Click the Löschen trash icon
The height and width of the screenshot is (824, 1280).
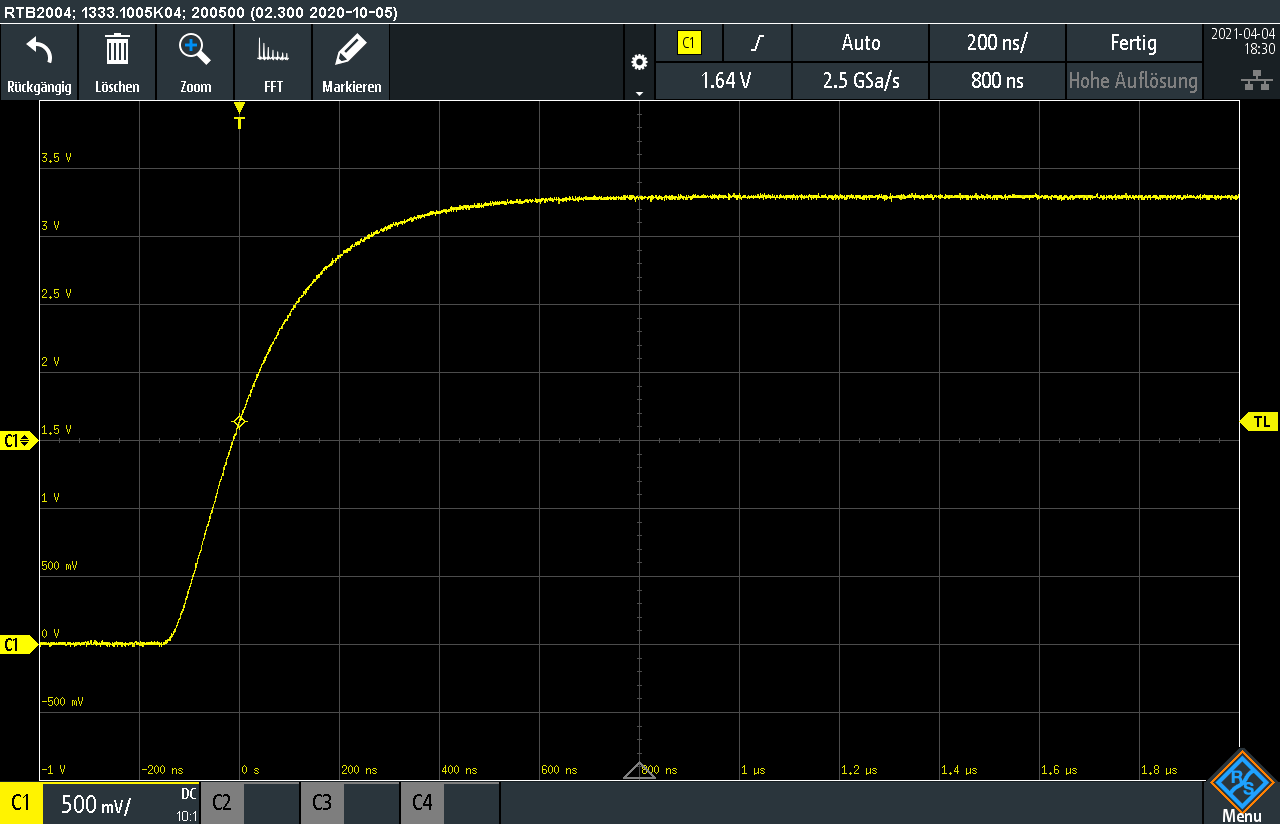[117, 49]
